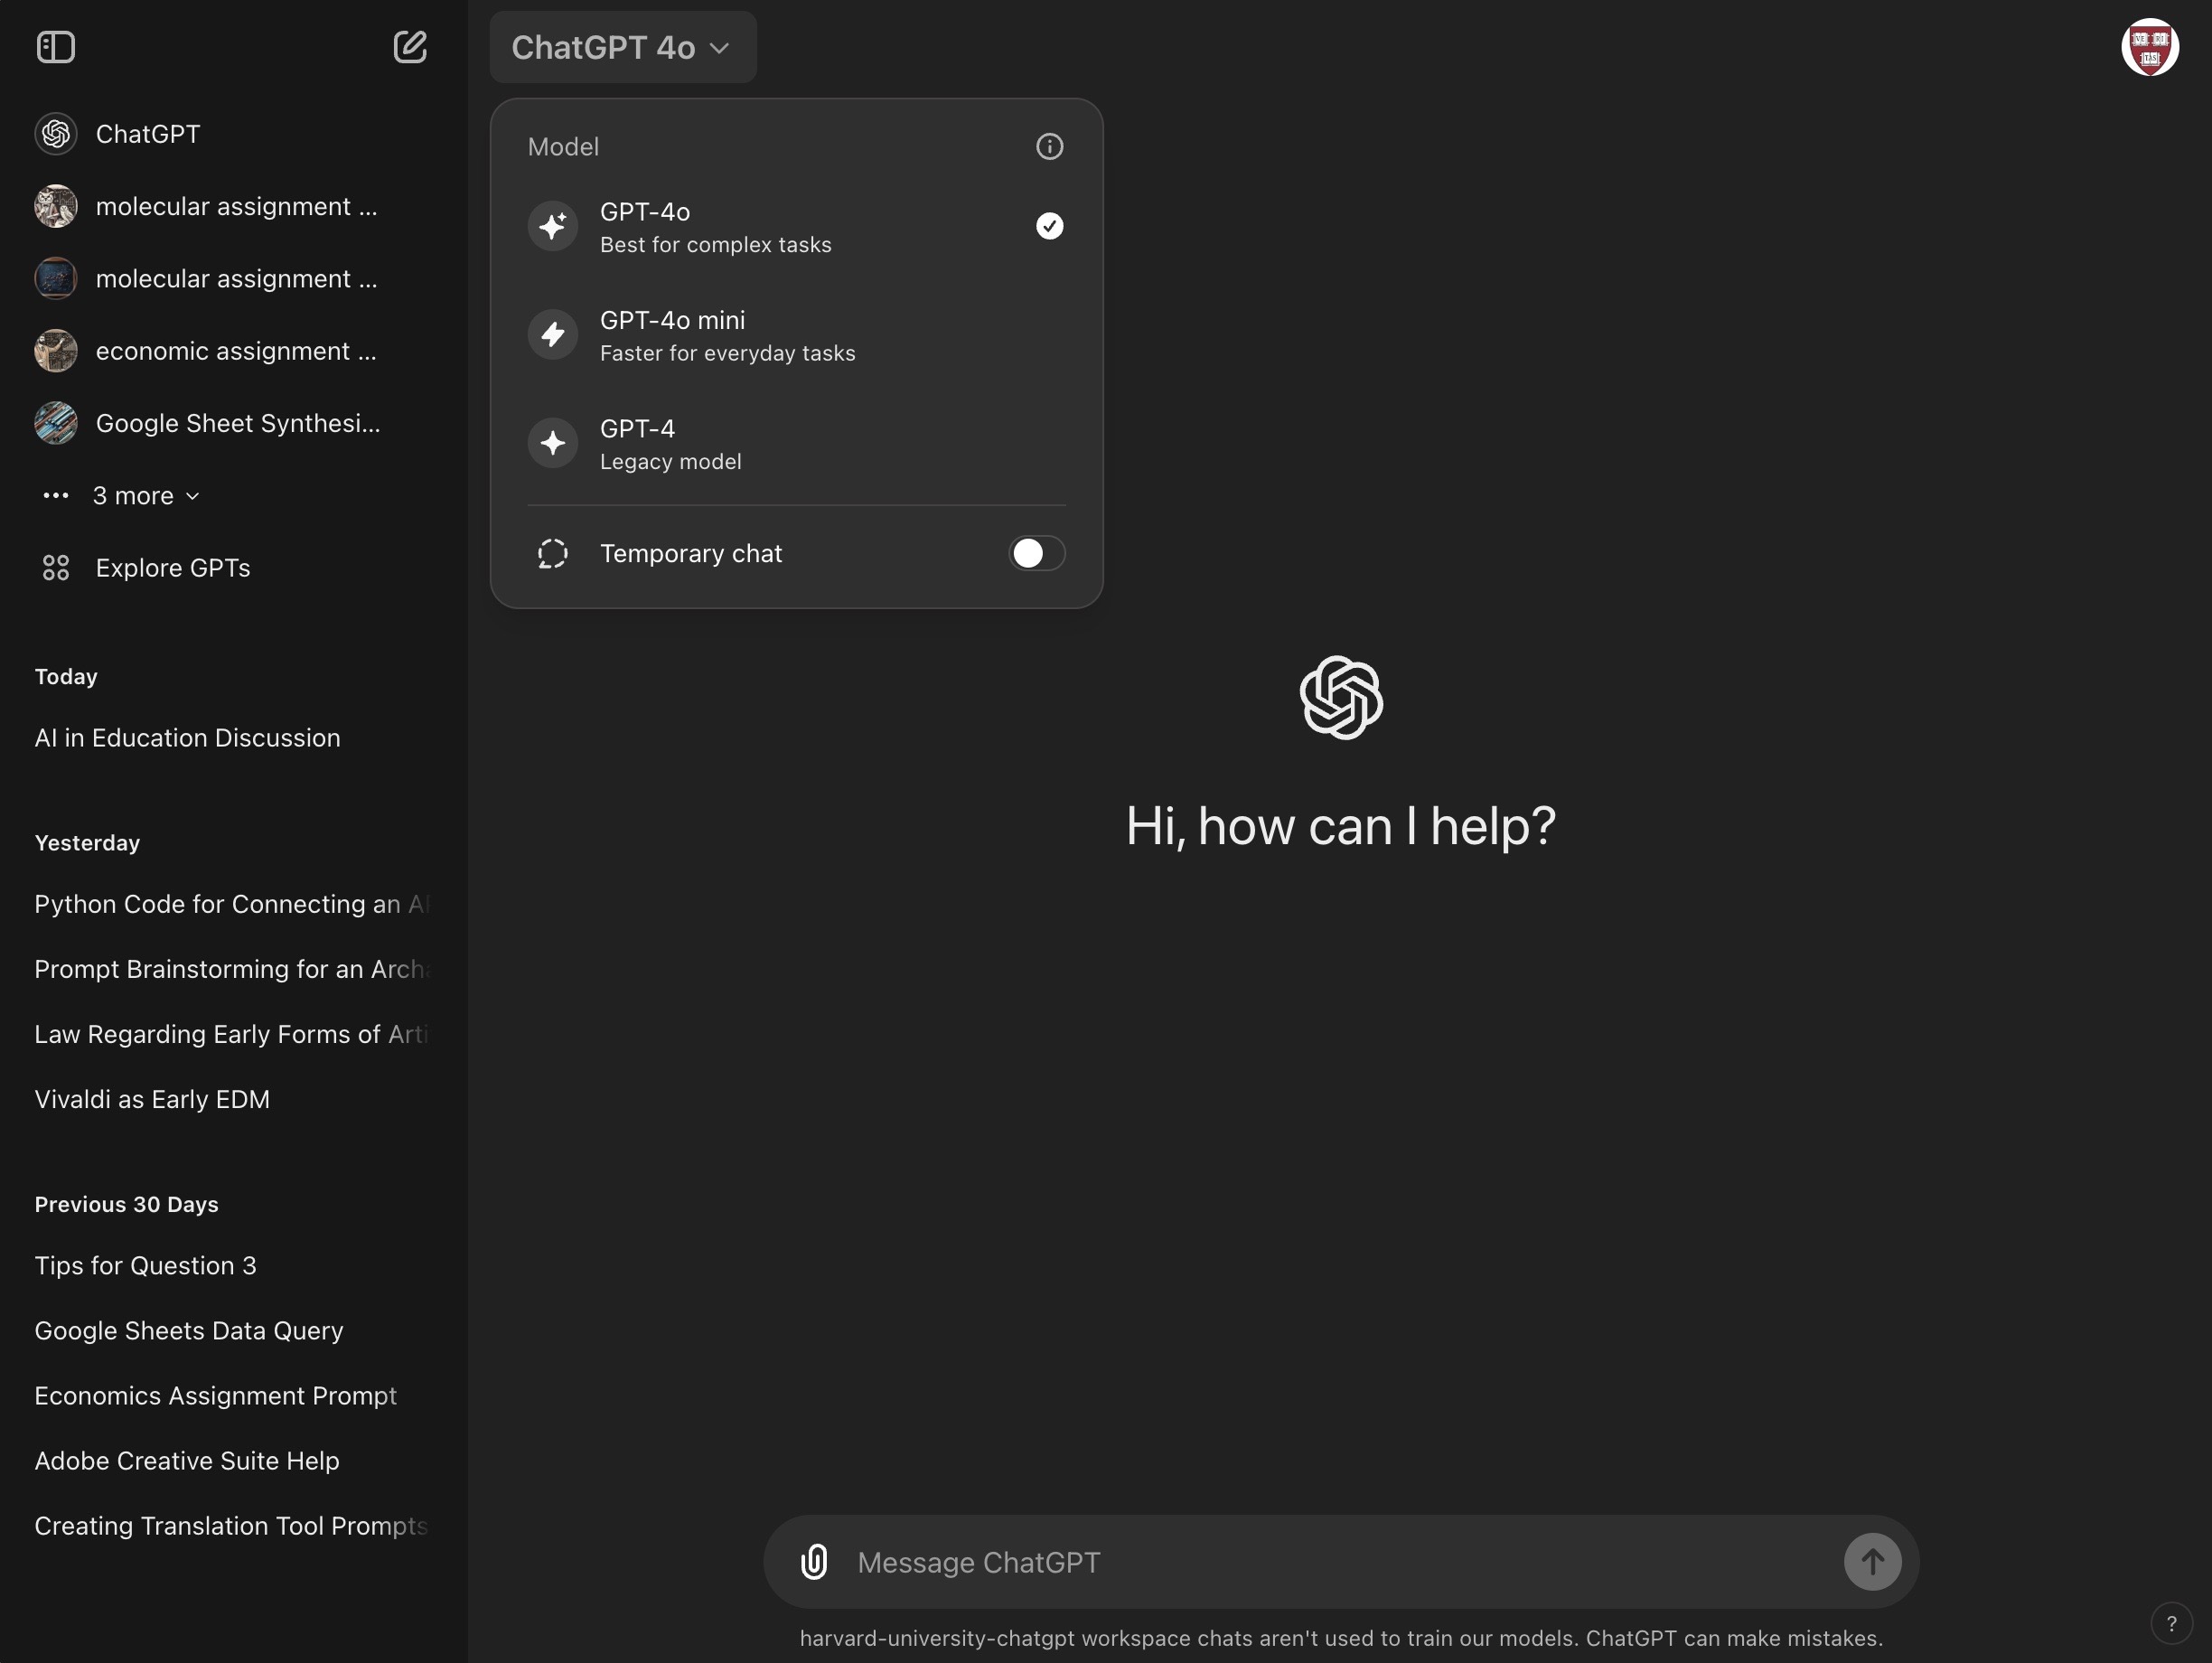2212x1663 pixels.
Task: Enable the Temporary chat toggle
Action: 1036,553
